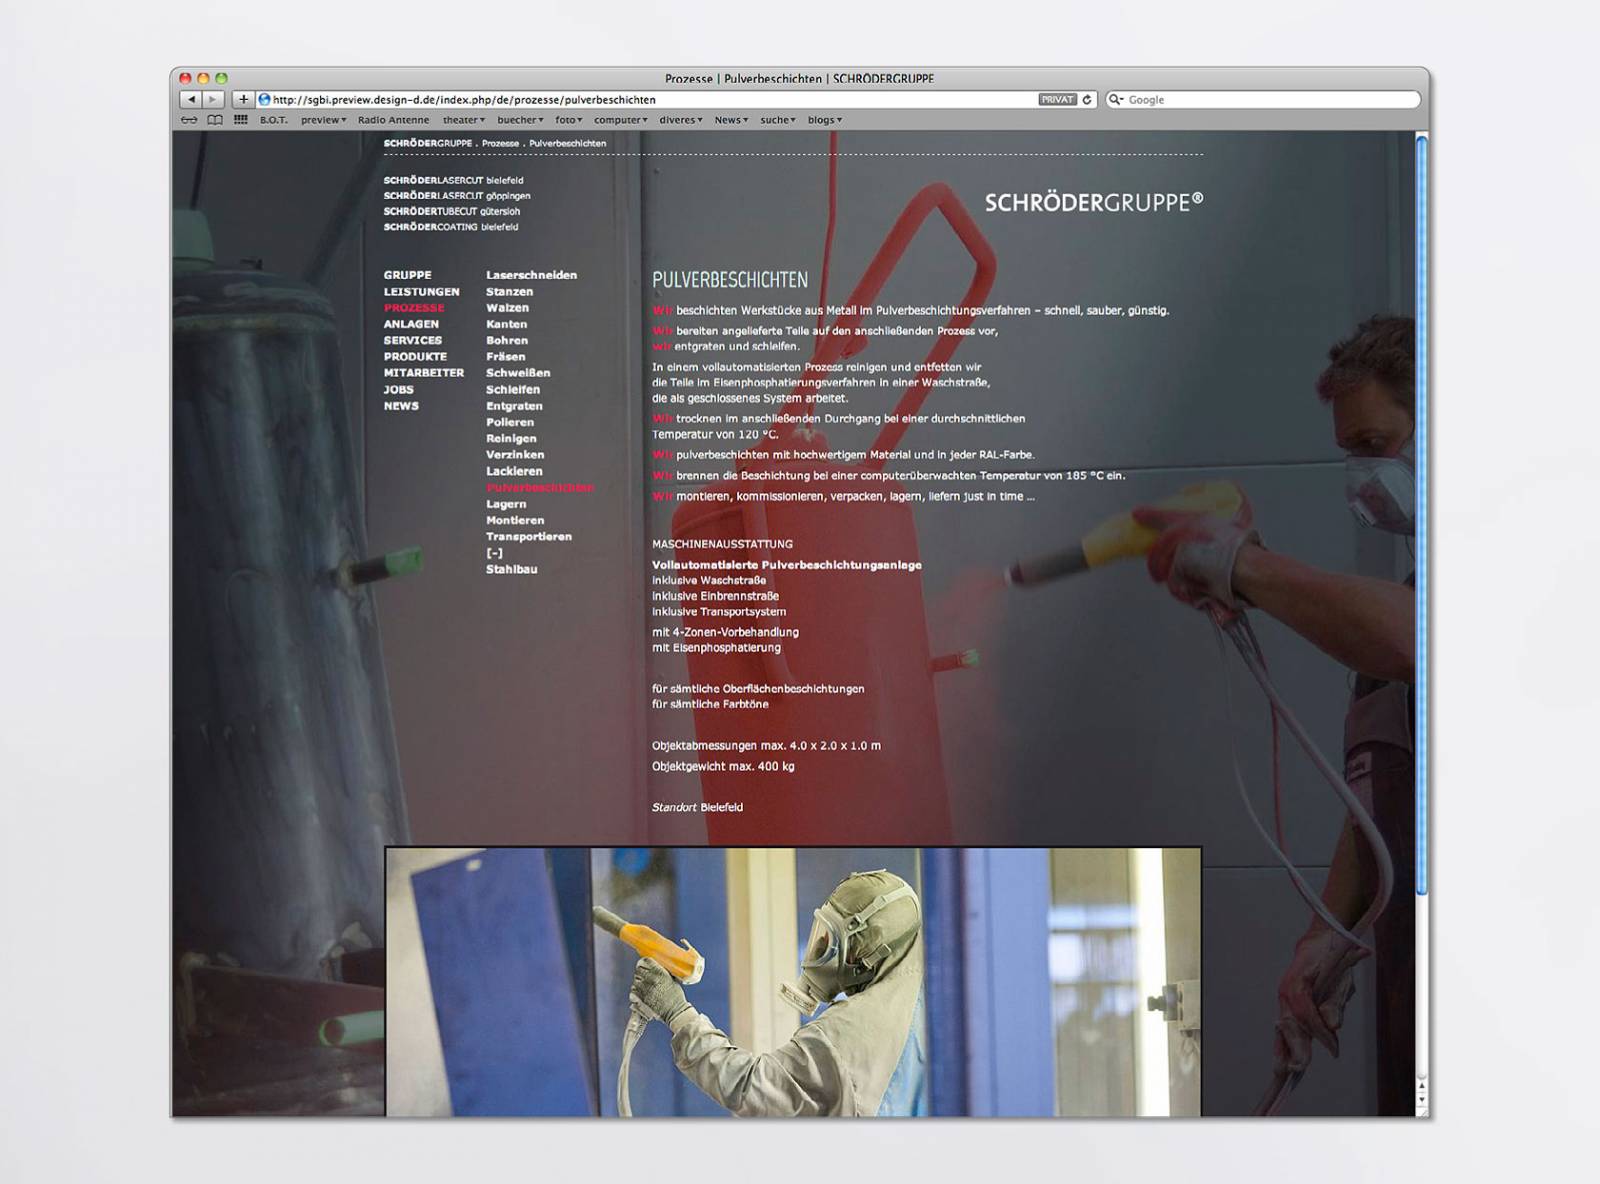Open SERVICES in the main menu
This screenshot has width=1600, height=1184.
point(413,340)
